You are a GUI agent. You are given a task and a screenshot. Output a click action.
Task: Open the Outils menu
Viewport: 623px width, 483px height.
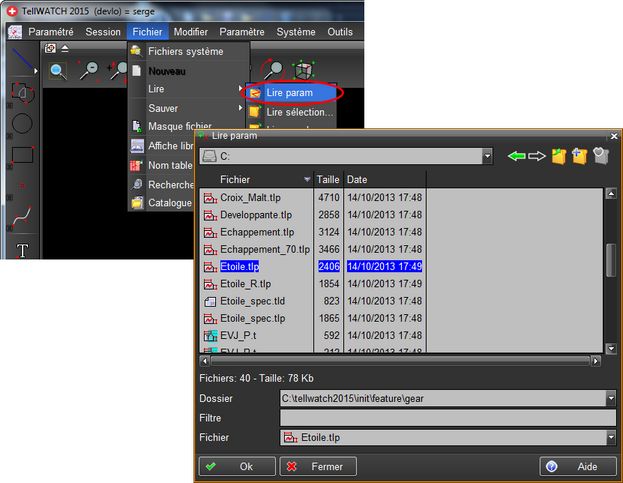pyautogui.click(x=340, y=32)
